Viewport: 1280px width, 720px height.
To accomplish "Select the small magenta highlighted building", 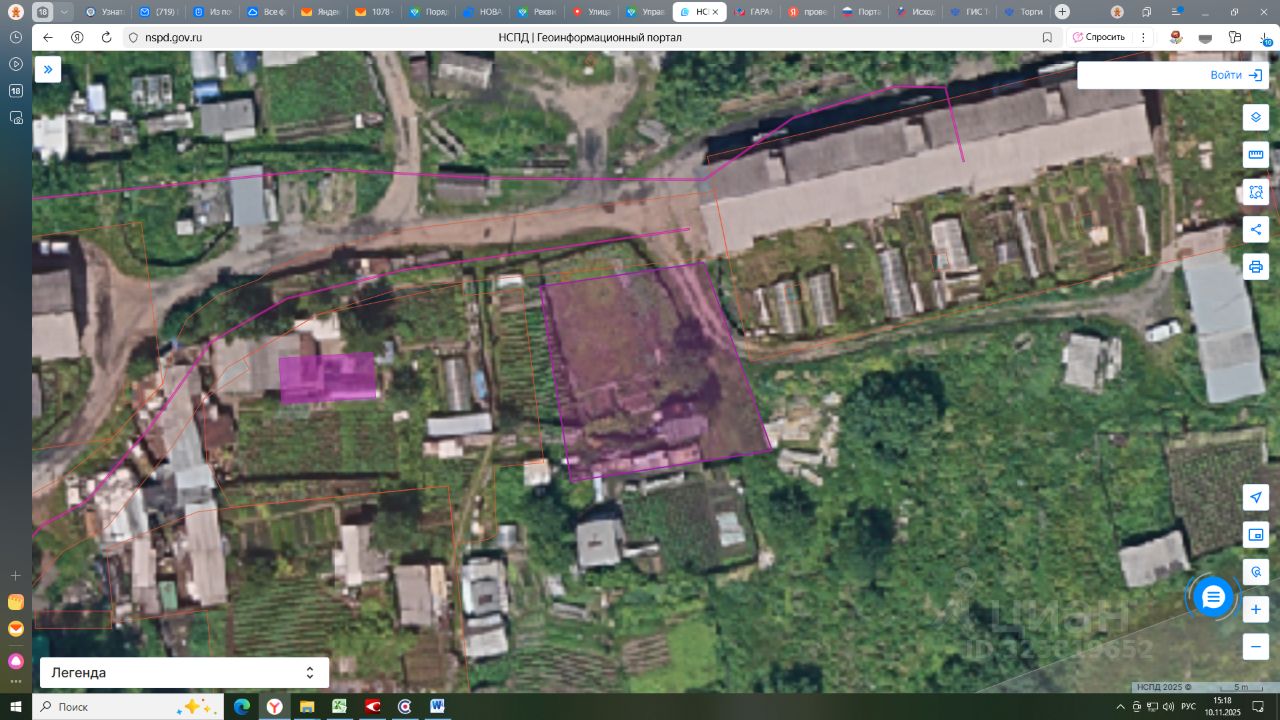I will pyautogui.click(x=327, y=377).
